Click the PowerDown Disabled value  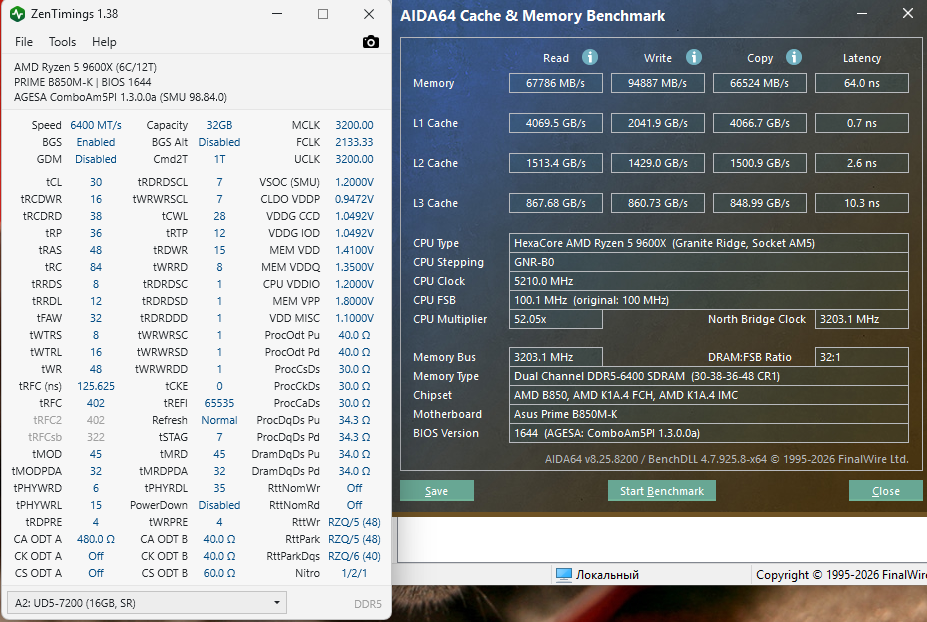pos(219,505)
